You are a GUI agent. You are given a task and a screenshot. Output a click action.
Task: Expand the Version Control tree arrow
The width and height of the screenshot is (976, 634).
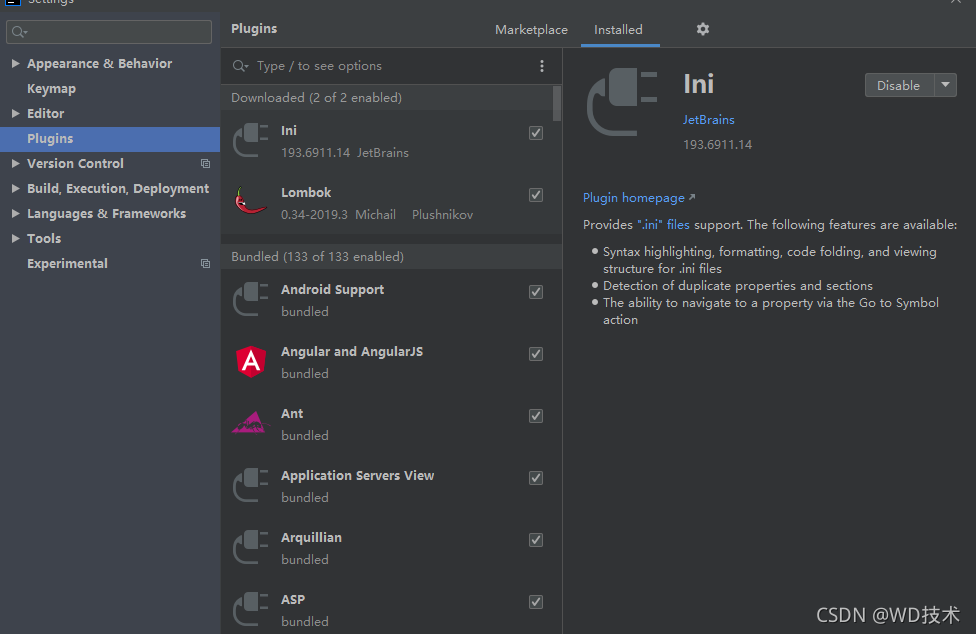pyautogui.click(x=16, y=164)
